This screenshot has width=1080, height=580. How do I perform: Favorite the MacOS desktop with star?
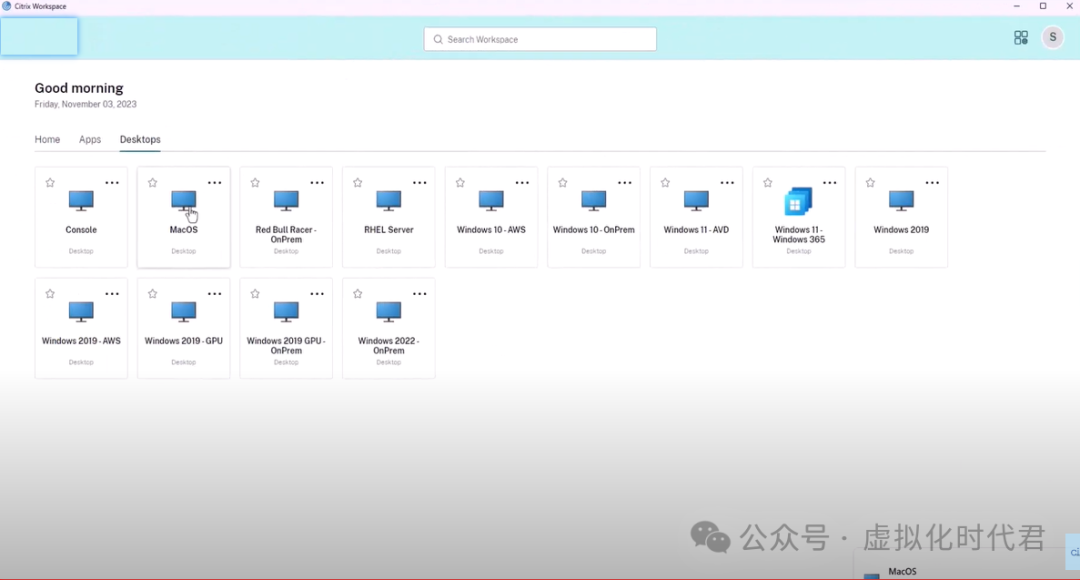coord(153,183)
